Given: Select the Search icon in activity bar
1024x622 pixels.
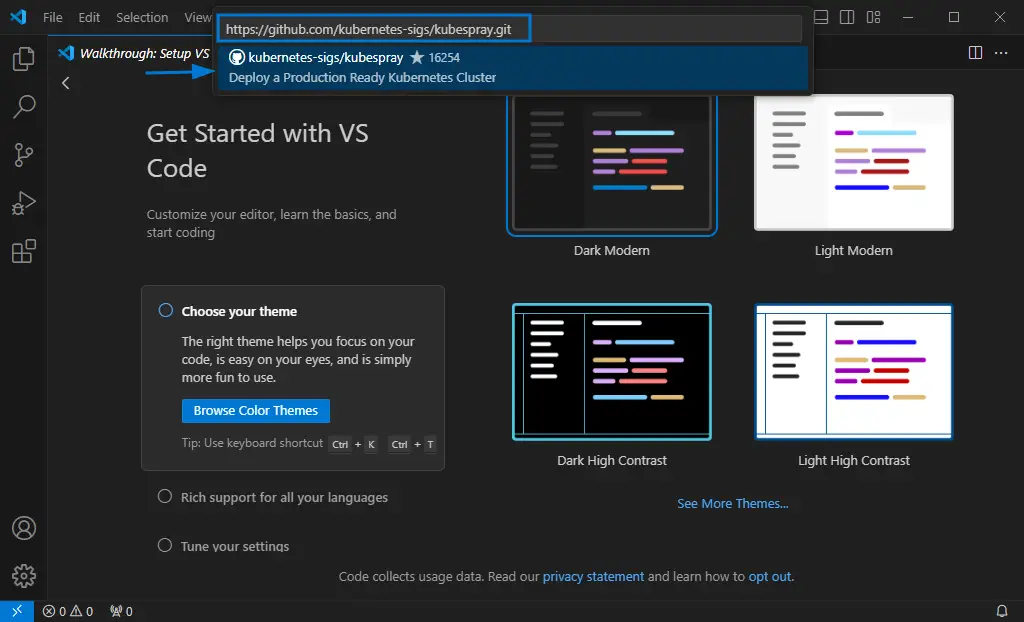Looking at the screenshot, I should click(x=22, y=107).
